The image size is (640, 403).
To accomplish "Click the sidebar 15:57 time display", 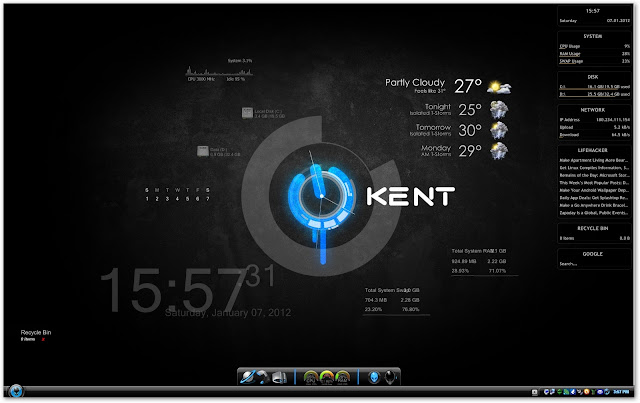I will (593, 11).
